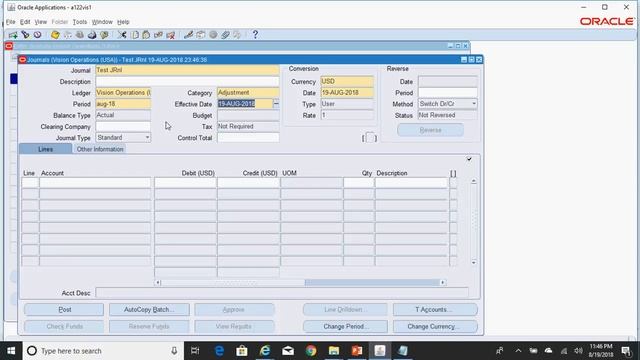Click the Copy toolbar icon

[135, 35]
